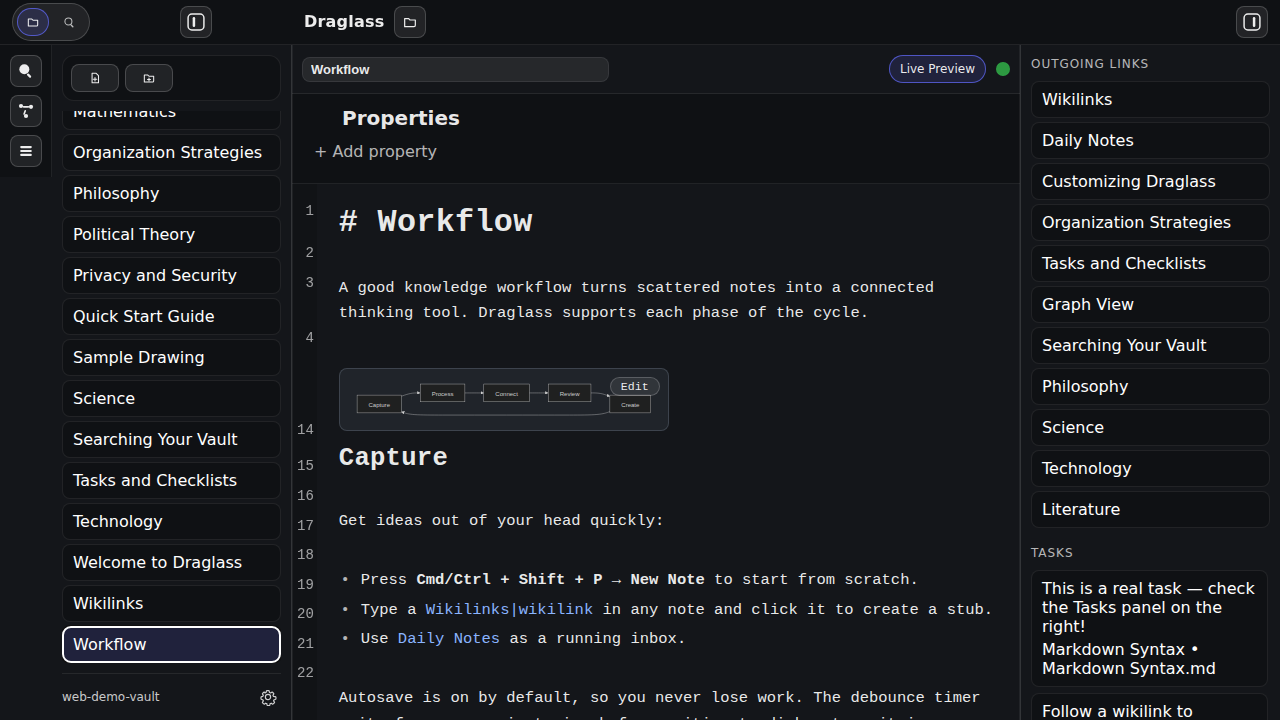Add a new property
This screenshot has width=1280, height=720.
click(x=376, y=151)
